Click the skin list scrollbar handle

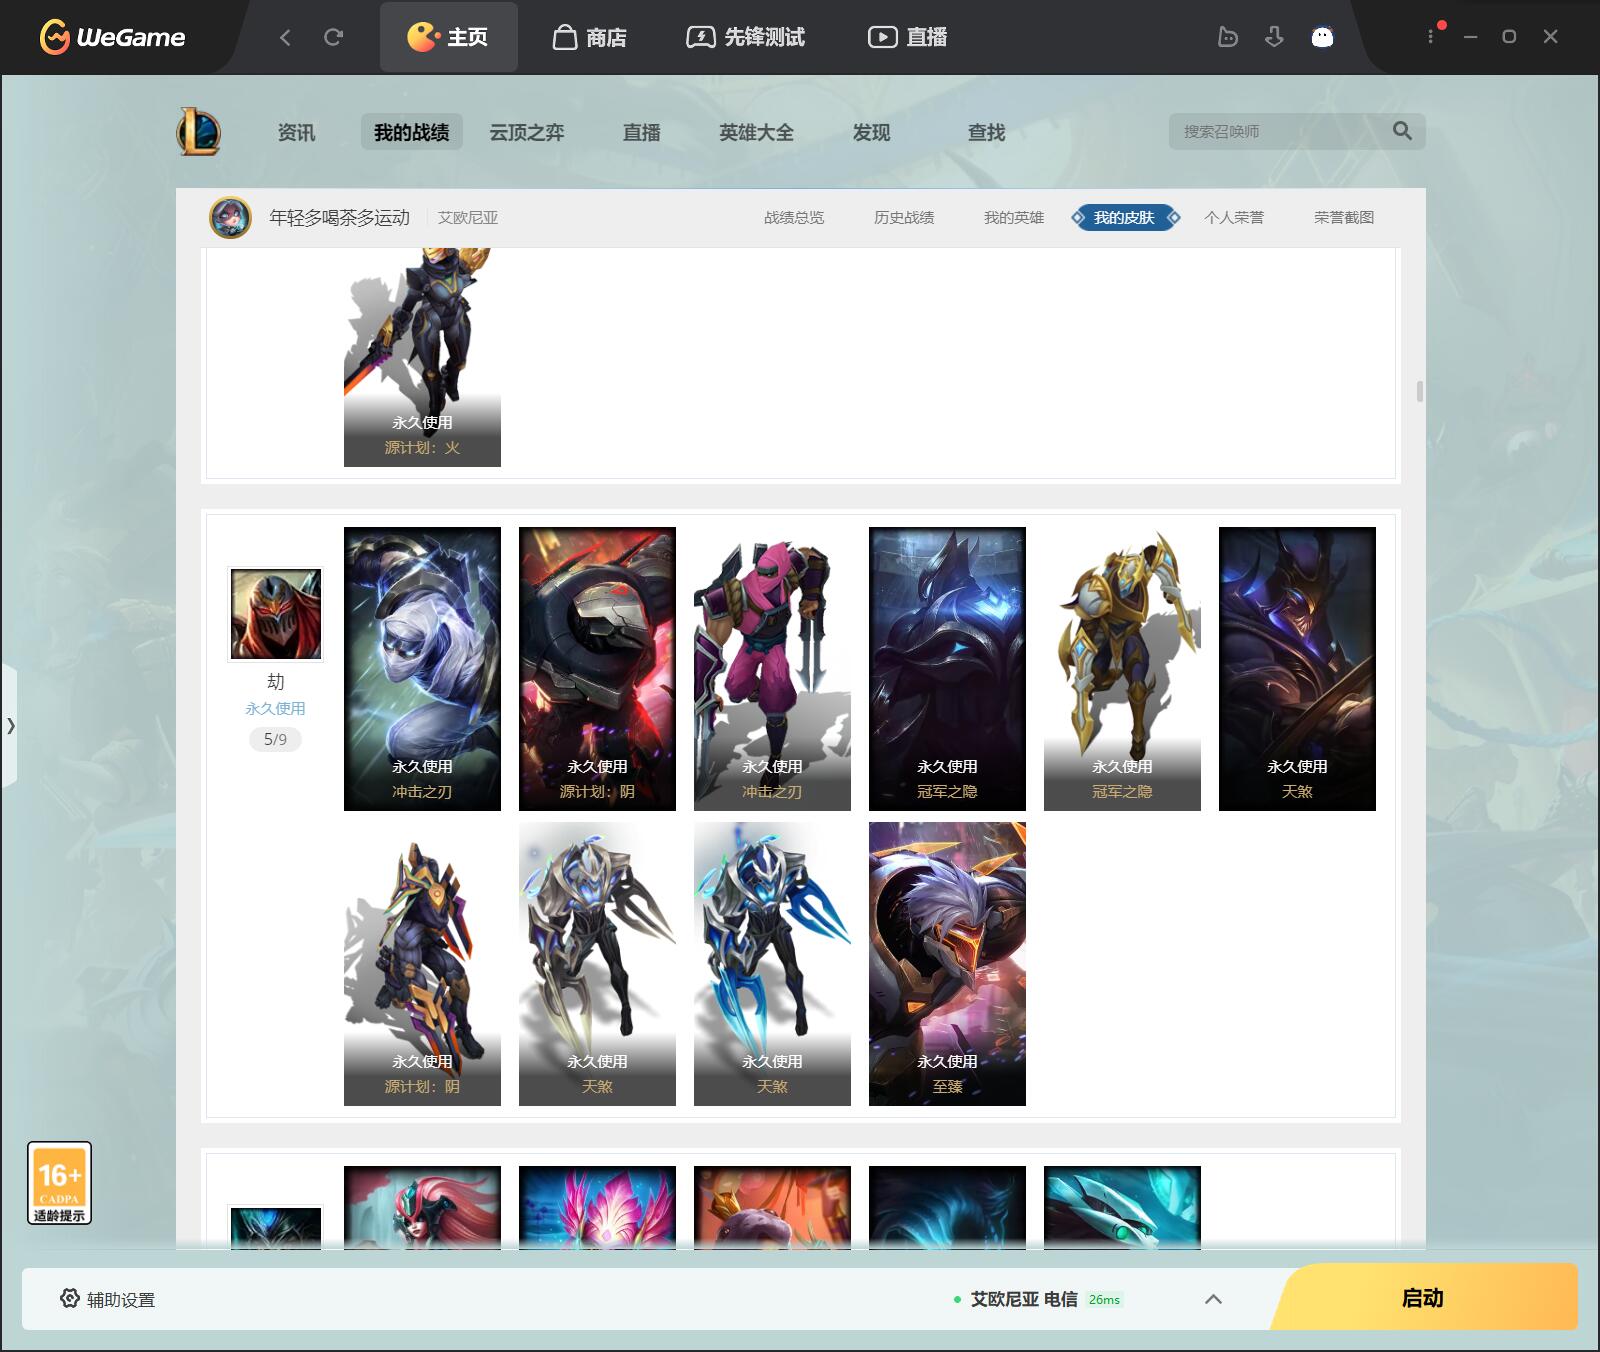click(x=1419, y=391)
